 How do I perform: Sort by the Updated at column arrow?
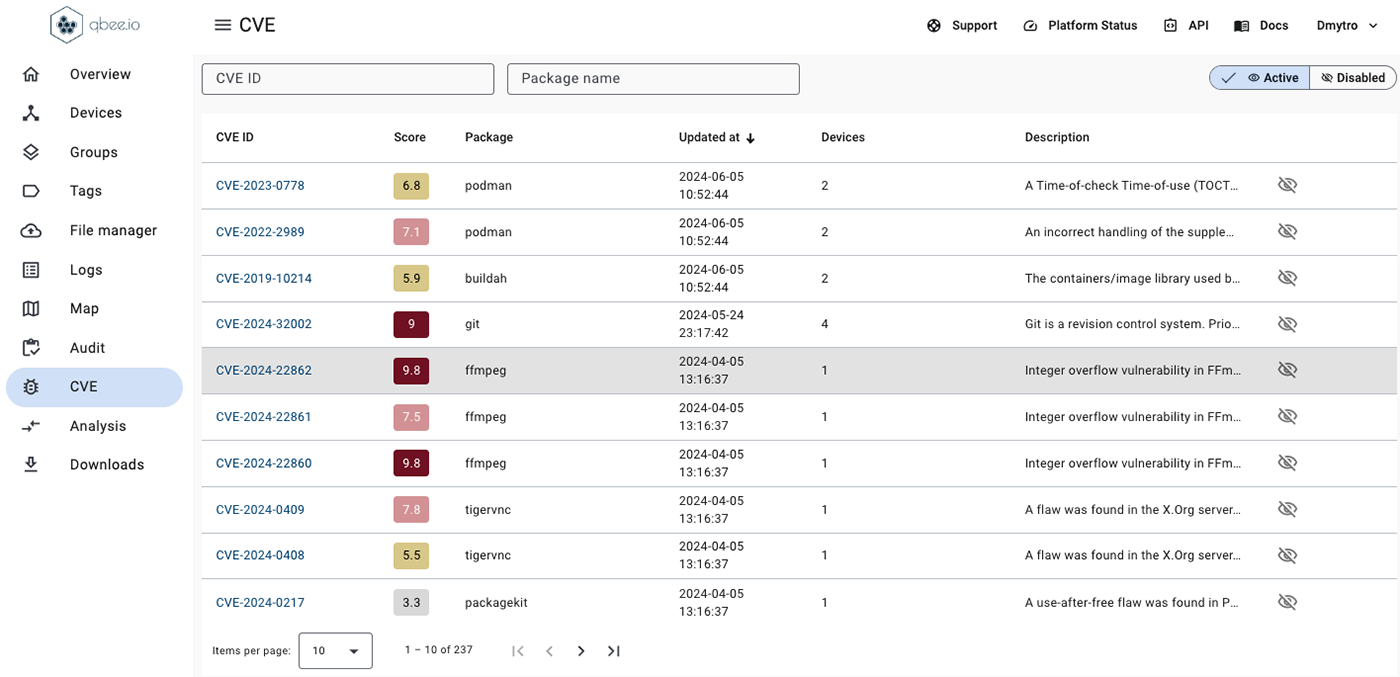coord(751,138)
